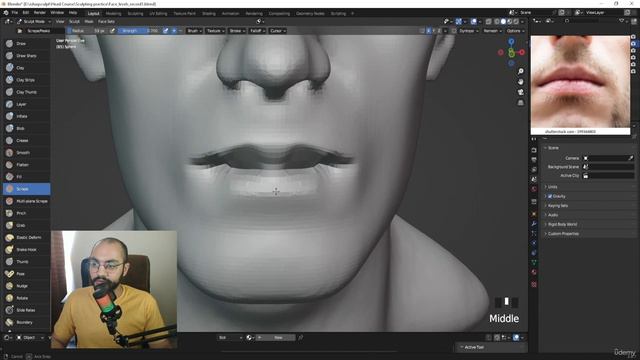Open the Dyntopo dropdown
The image size is (640, 360).
click(468, 31)
